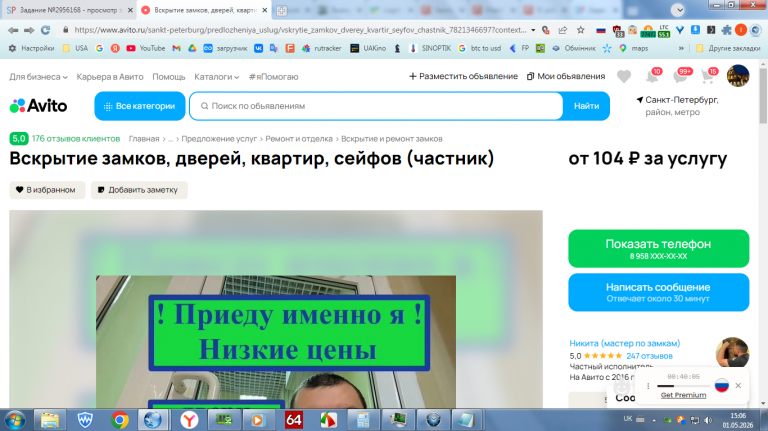Open the blue download-arrow extension icon
This screenshot has width=768, height=431.
click(695, 30)
